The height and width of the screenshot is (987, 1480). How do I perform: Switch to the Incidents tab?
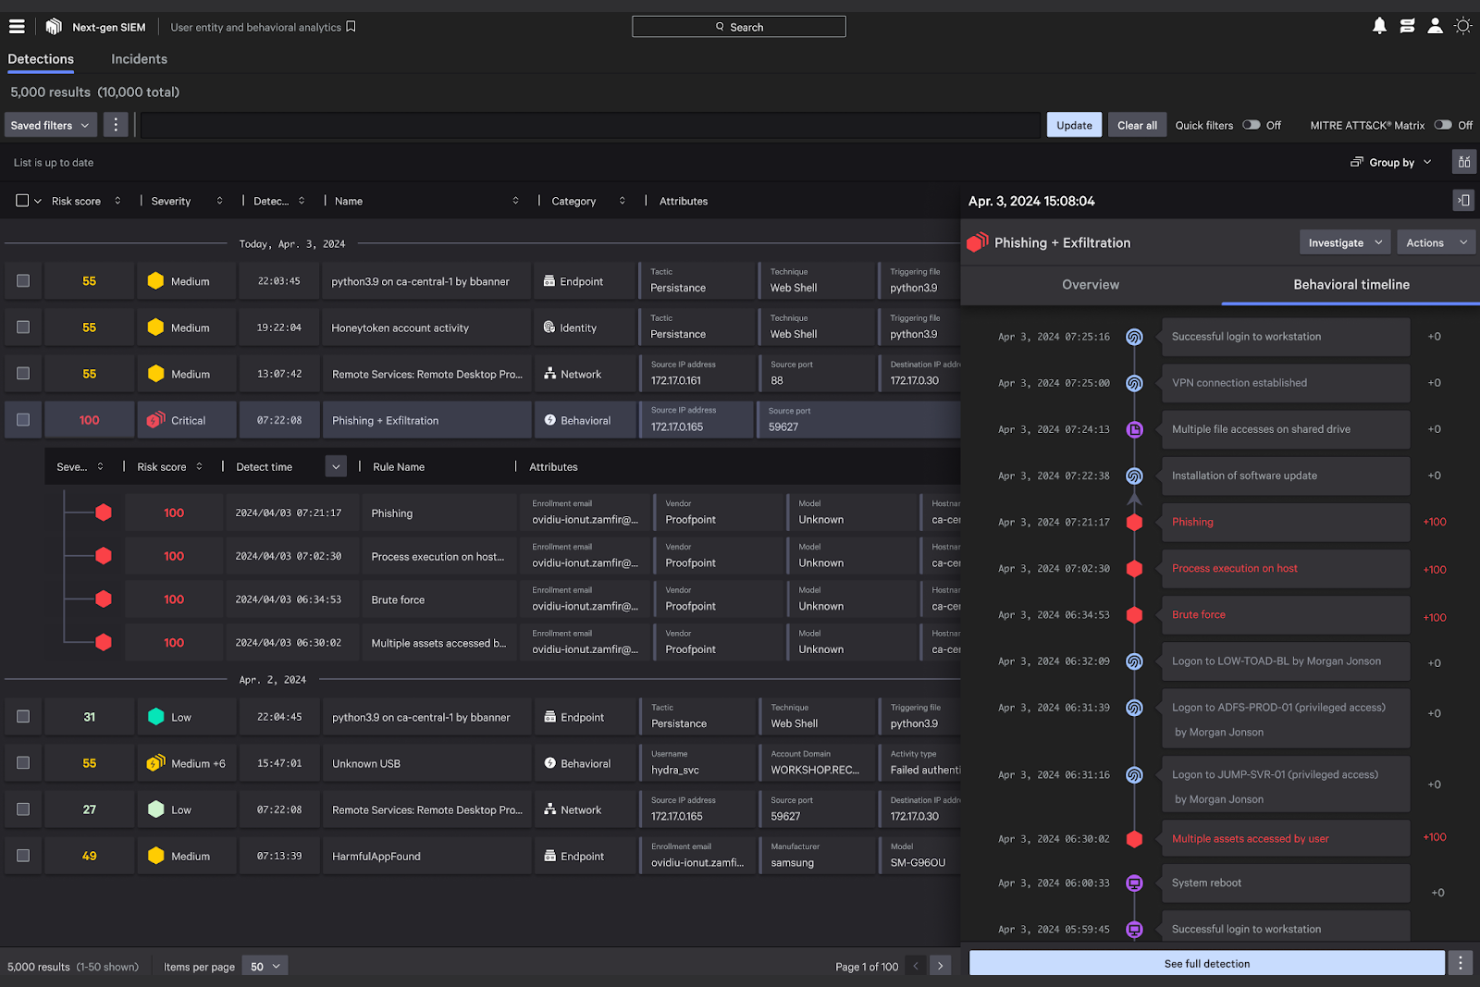point(138,59)
